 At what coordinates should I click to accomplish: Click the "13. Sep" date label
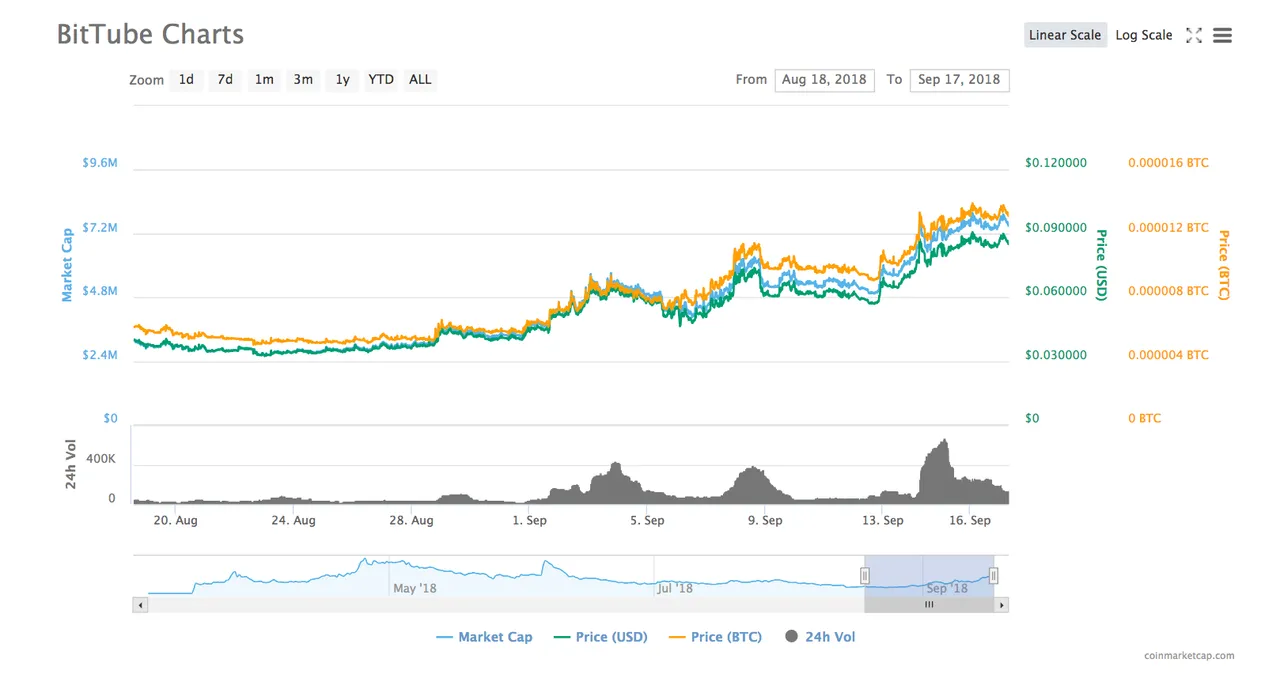point(883,520)
